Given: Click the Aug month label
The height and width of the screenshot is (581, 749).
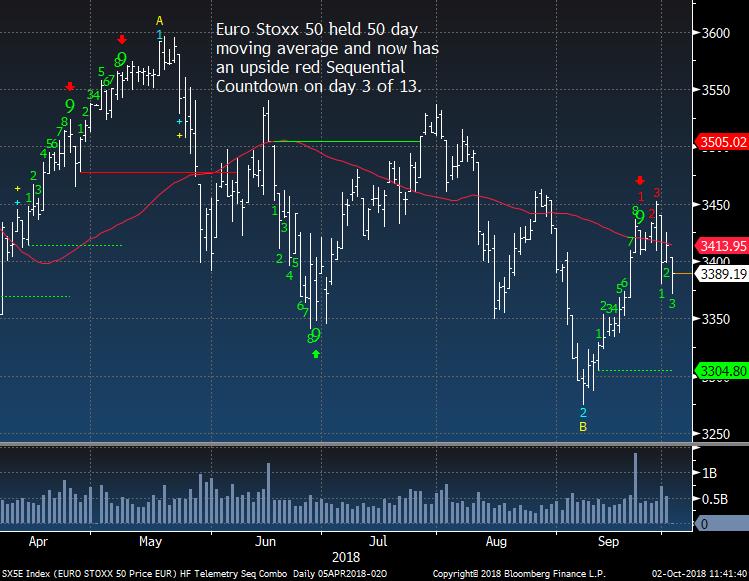Looking at the screenshot, I should [x=496, y=542].
